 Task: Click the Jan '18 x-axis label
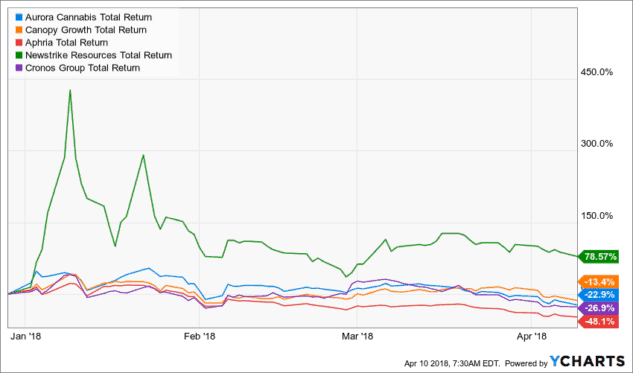tap(25, 336)
